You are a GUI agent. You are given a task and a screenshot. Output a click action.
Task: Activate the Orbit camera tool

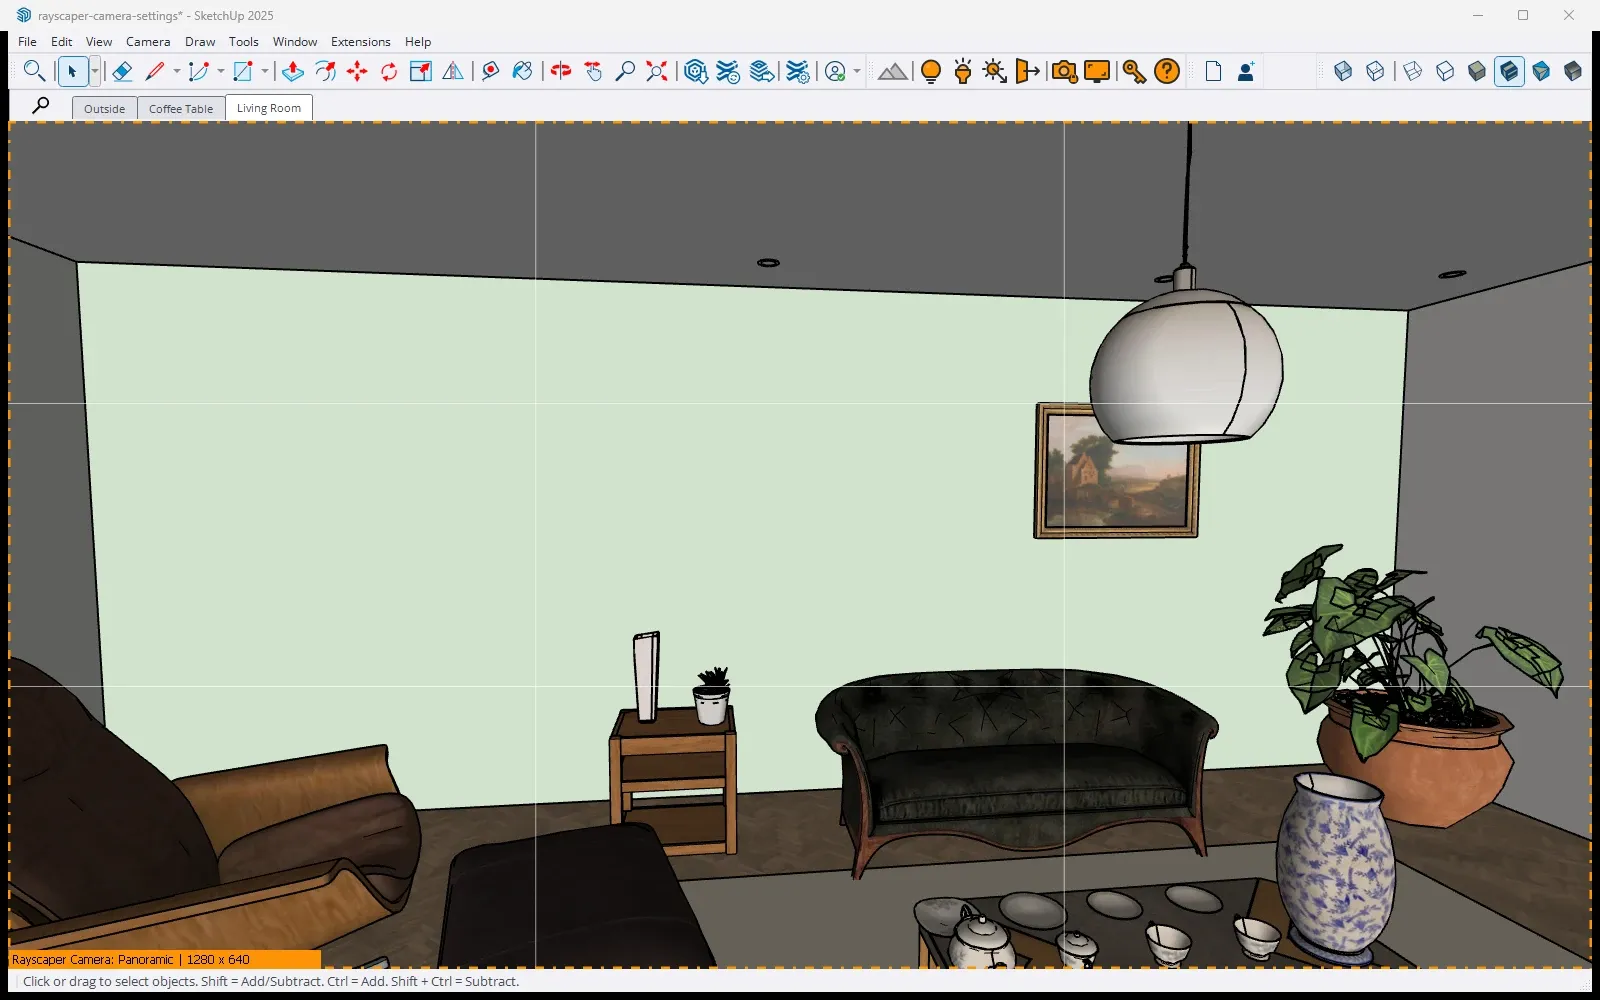[561, 71]
